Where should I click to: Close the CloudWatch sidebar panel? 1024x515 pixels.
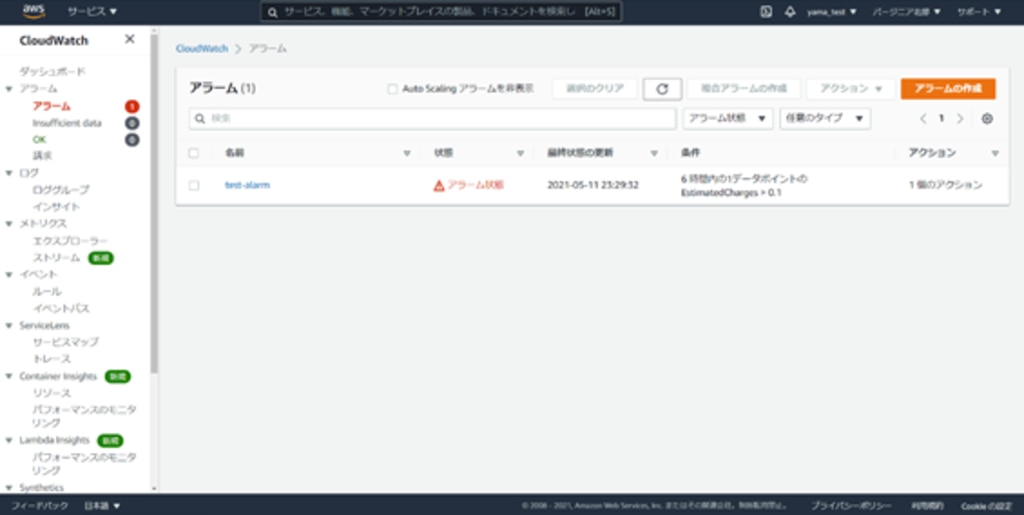[129, 39]
